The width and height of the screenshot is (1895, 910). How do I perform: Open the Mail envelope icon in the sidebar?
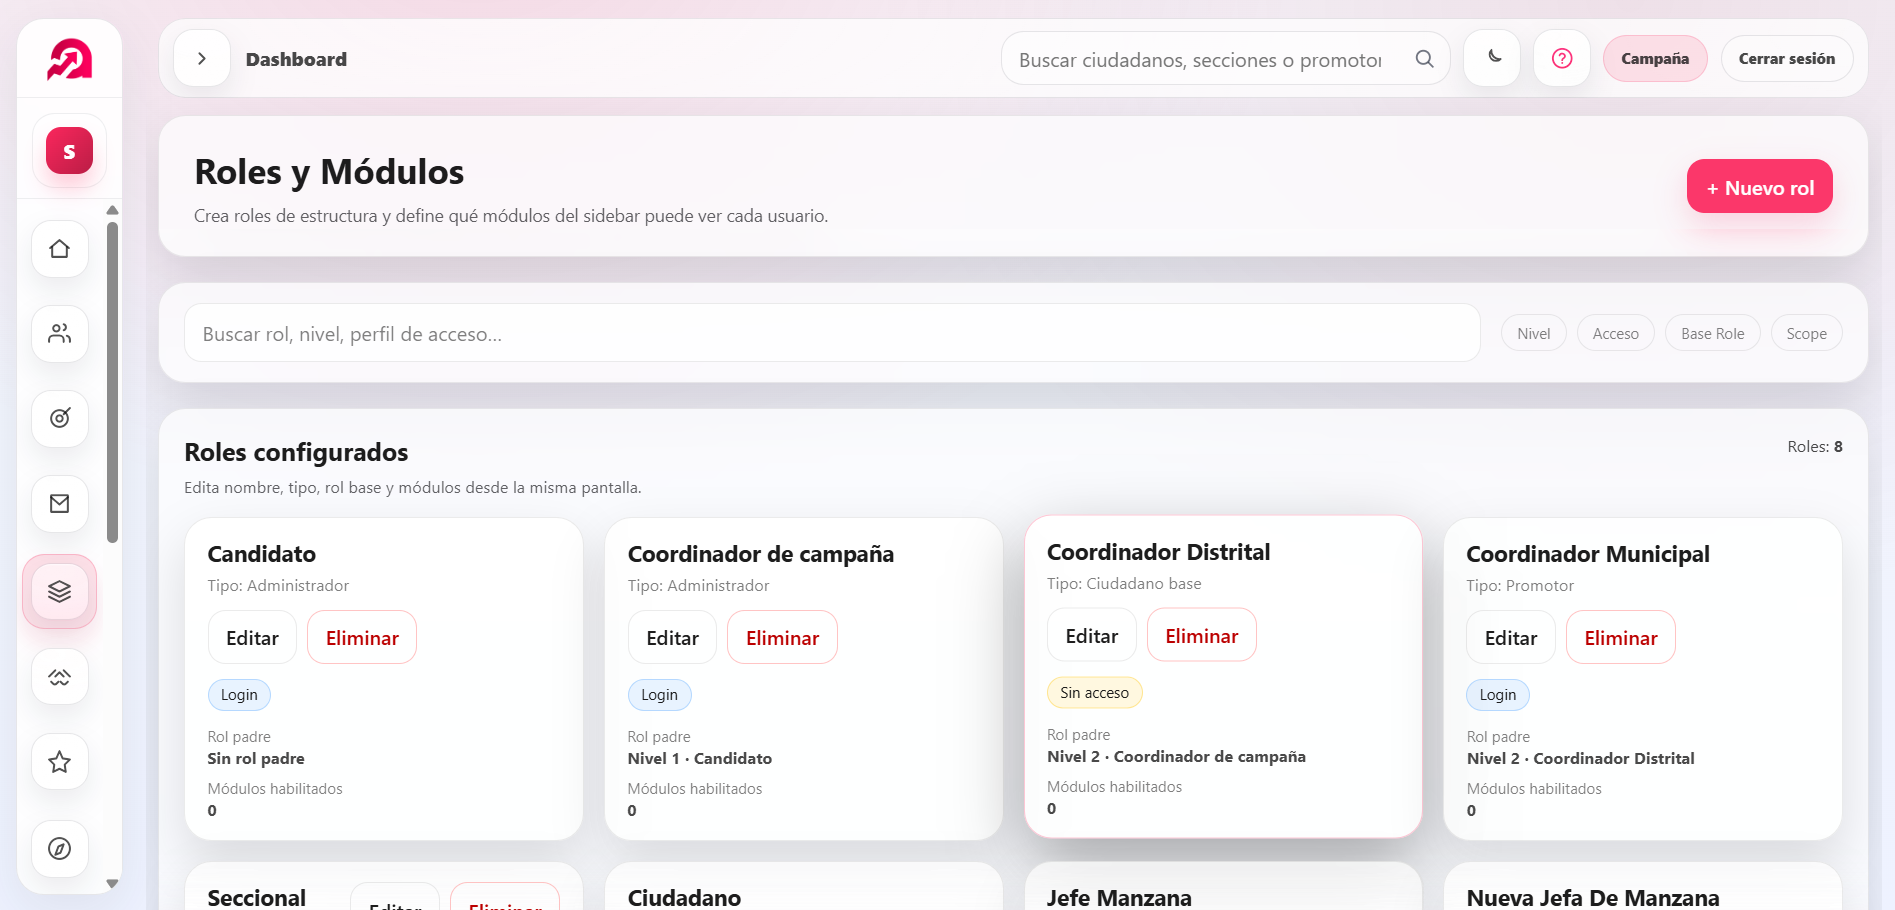tap(59, 503)
